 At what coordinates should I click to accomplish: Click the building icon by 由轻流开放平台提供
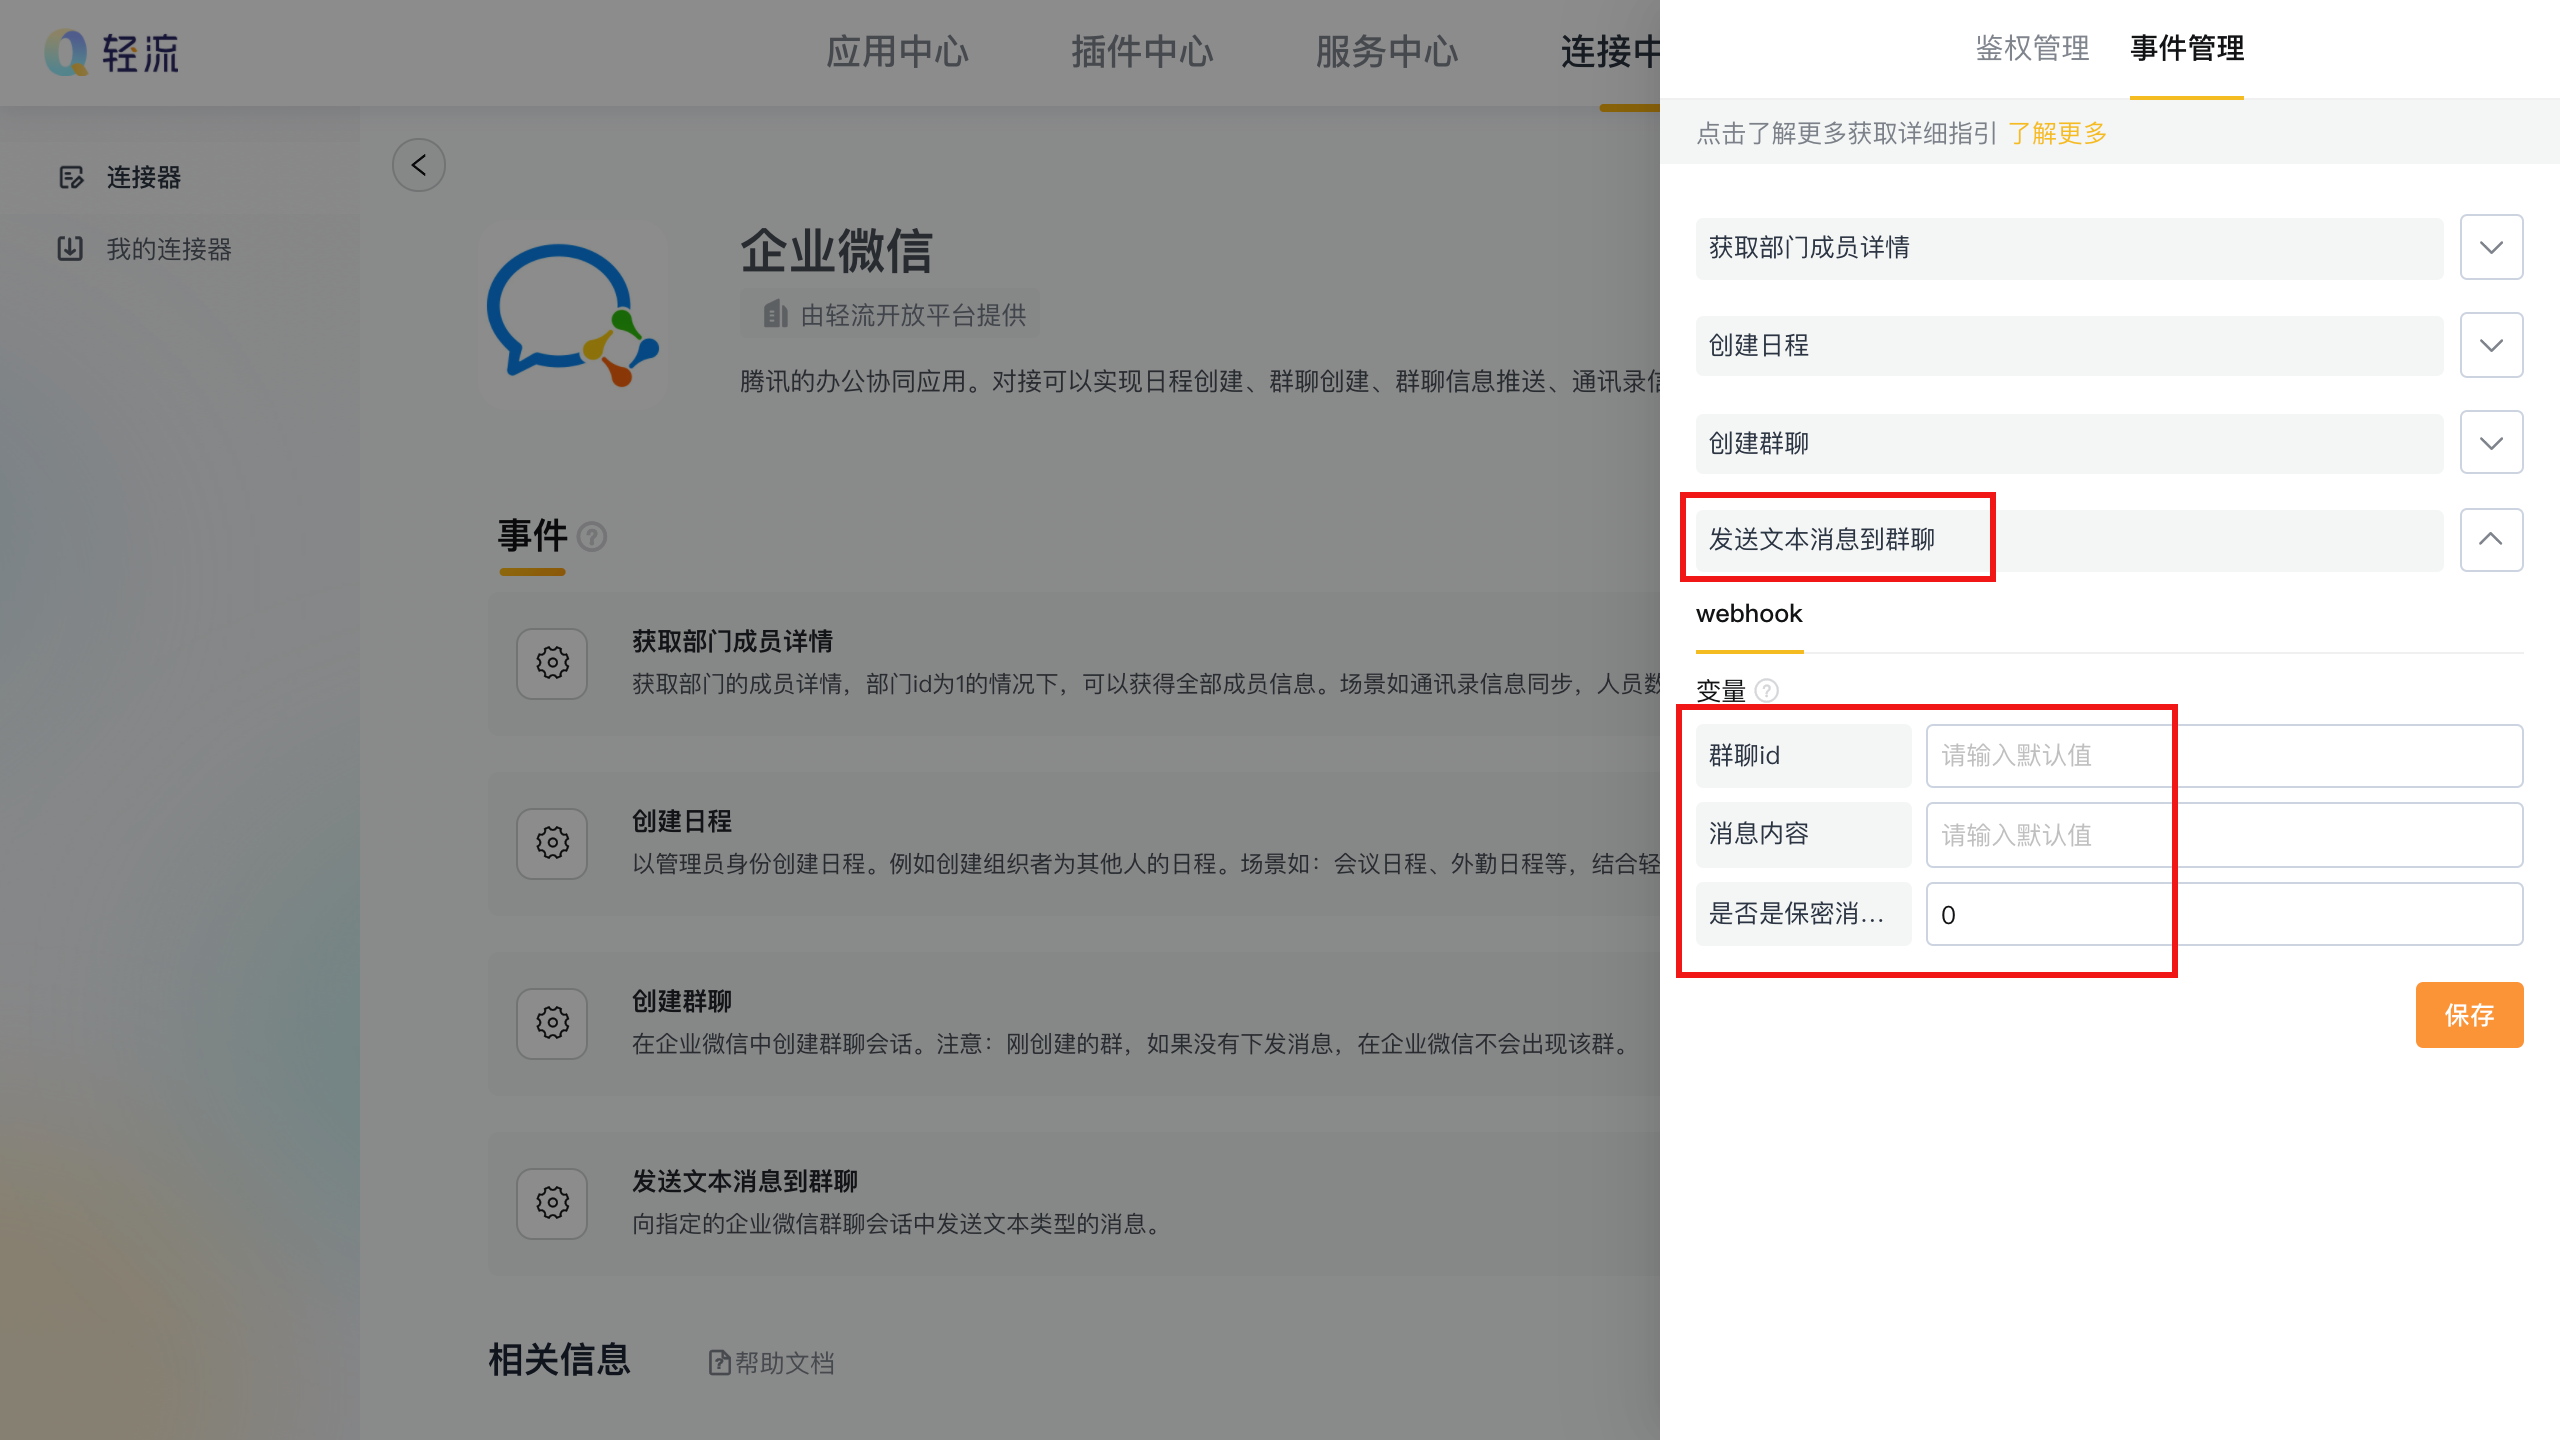(x=776, y=315)
